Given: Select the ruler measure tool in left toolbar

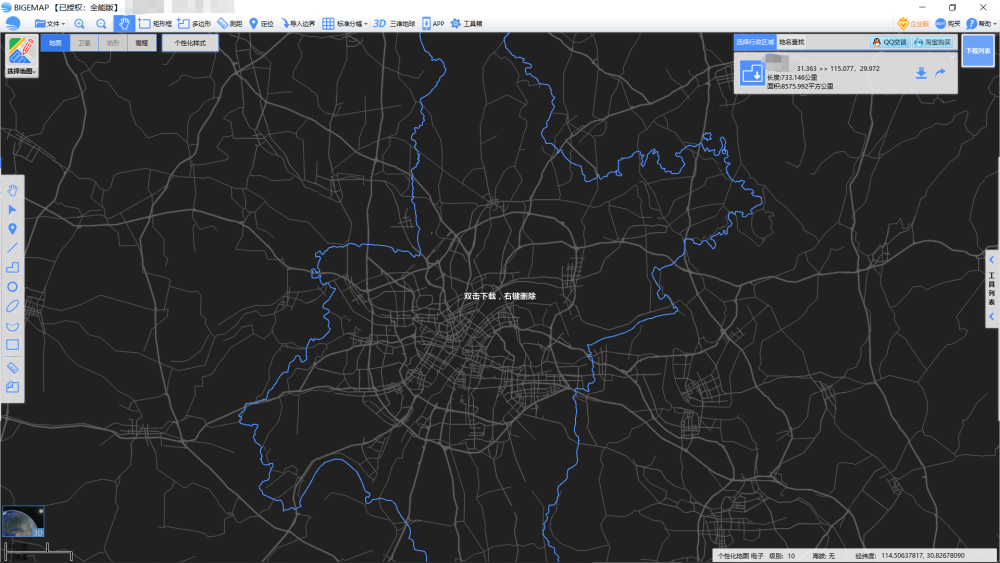Looking at the screenshot, I should 12,368.
